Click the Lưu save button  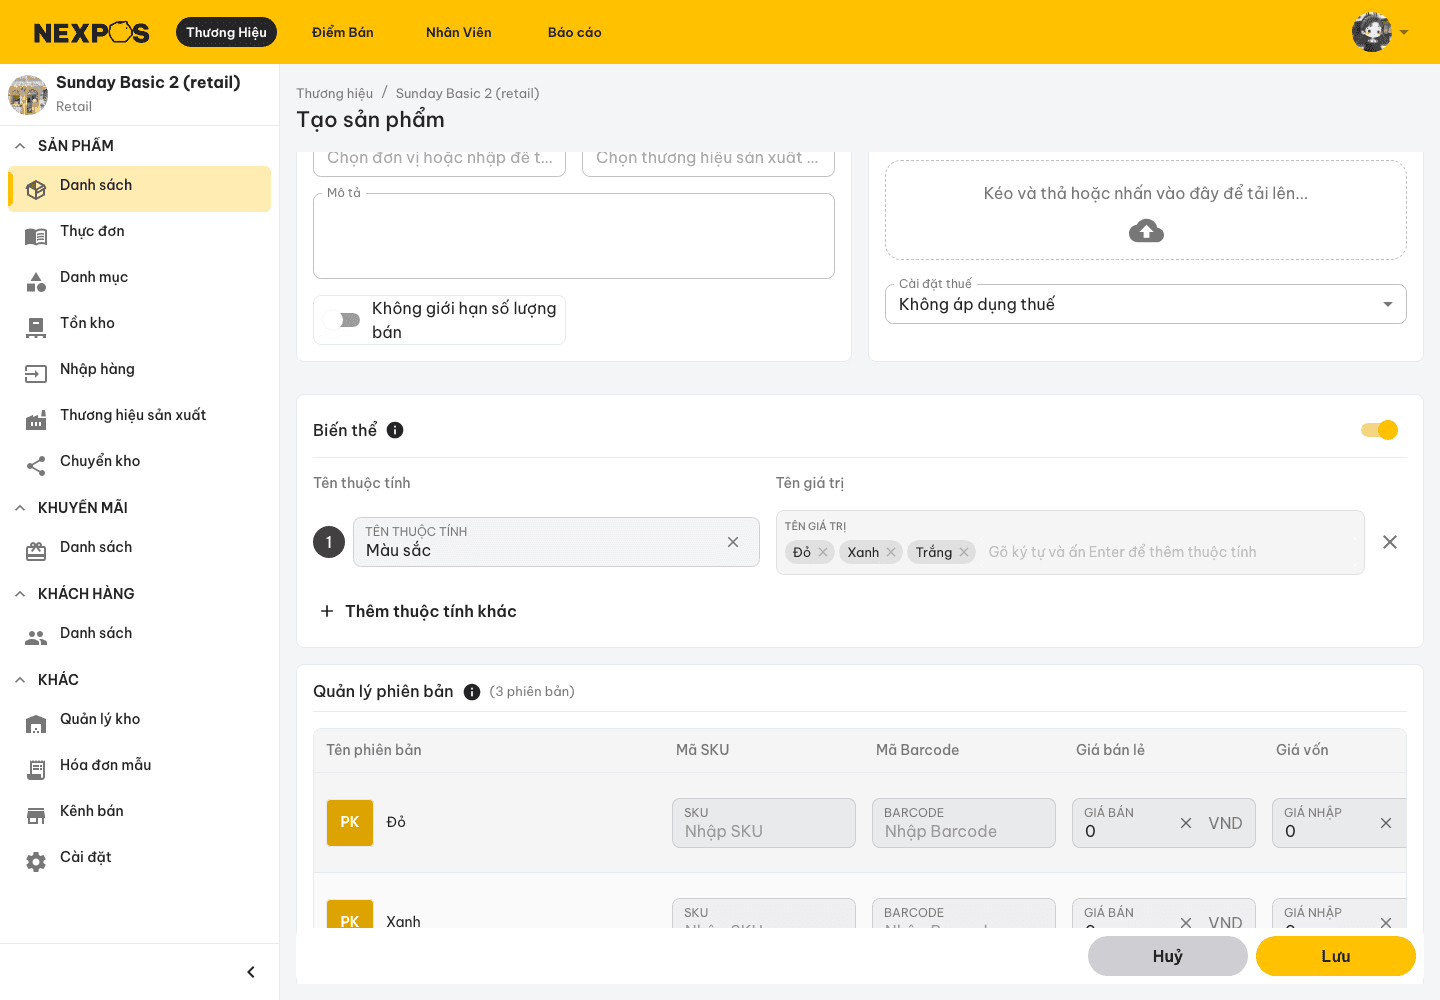pyautogui.click(x=1336, y=956)
